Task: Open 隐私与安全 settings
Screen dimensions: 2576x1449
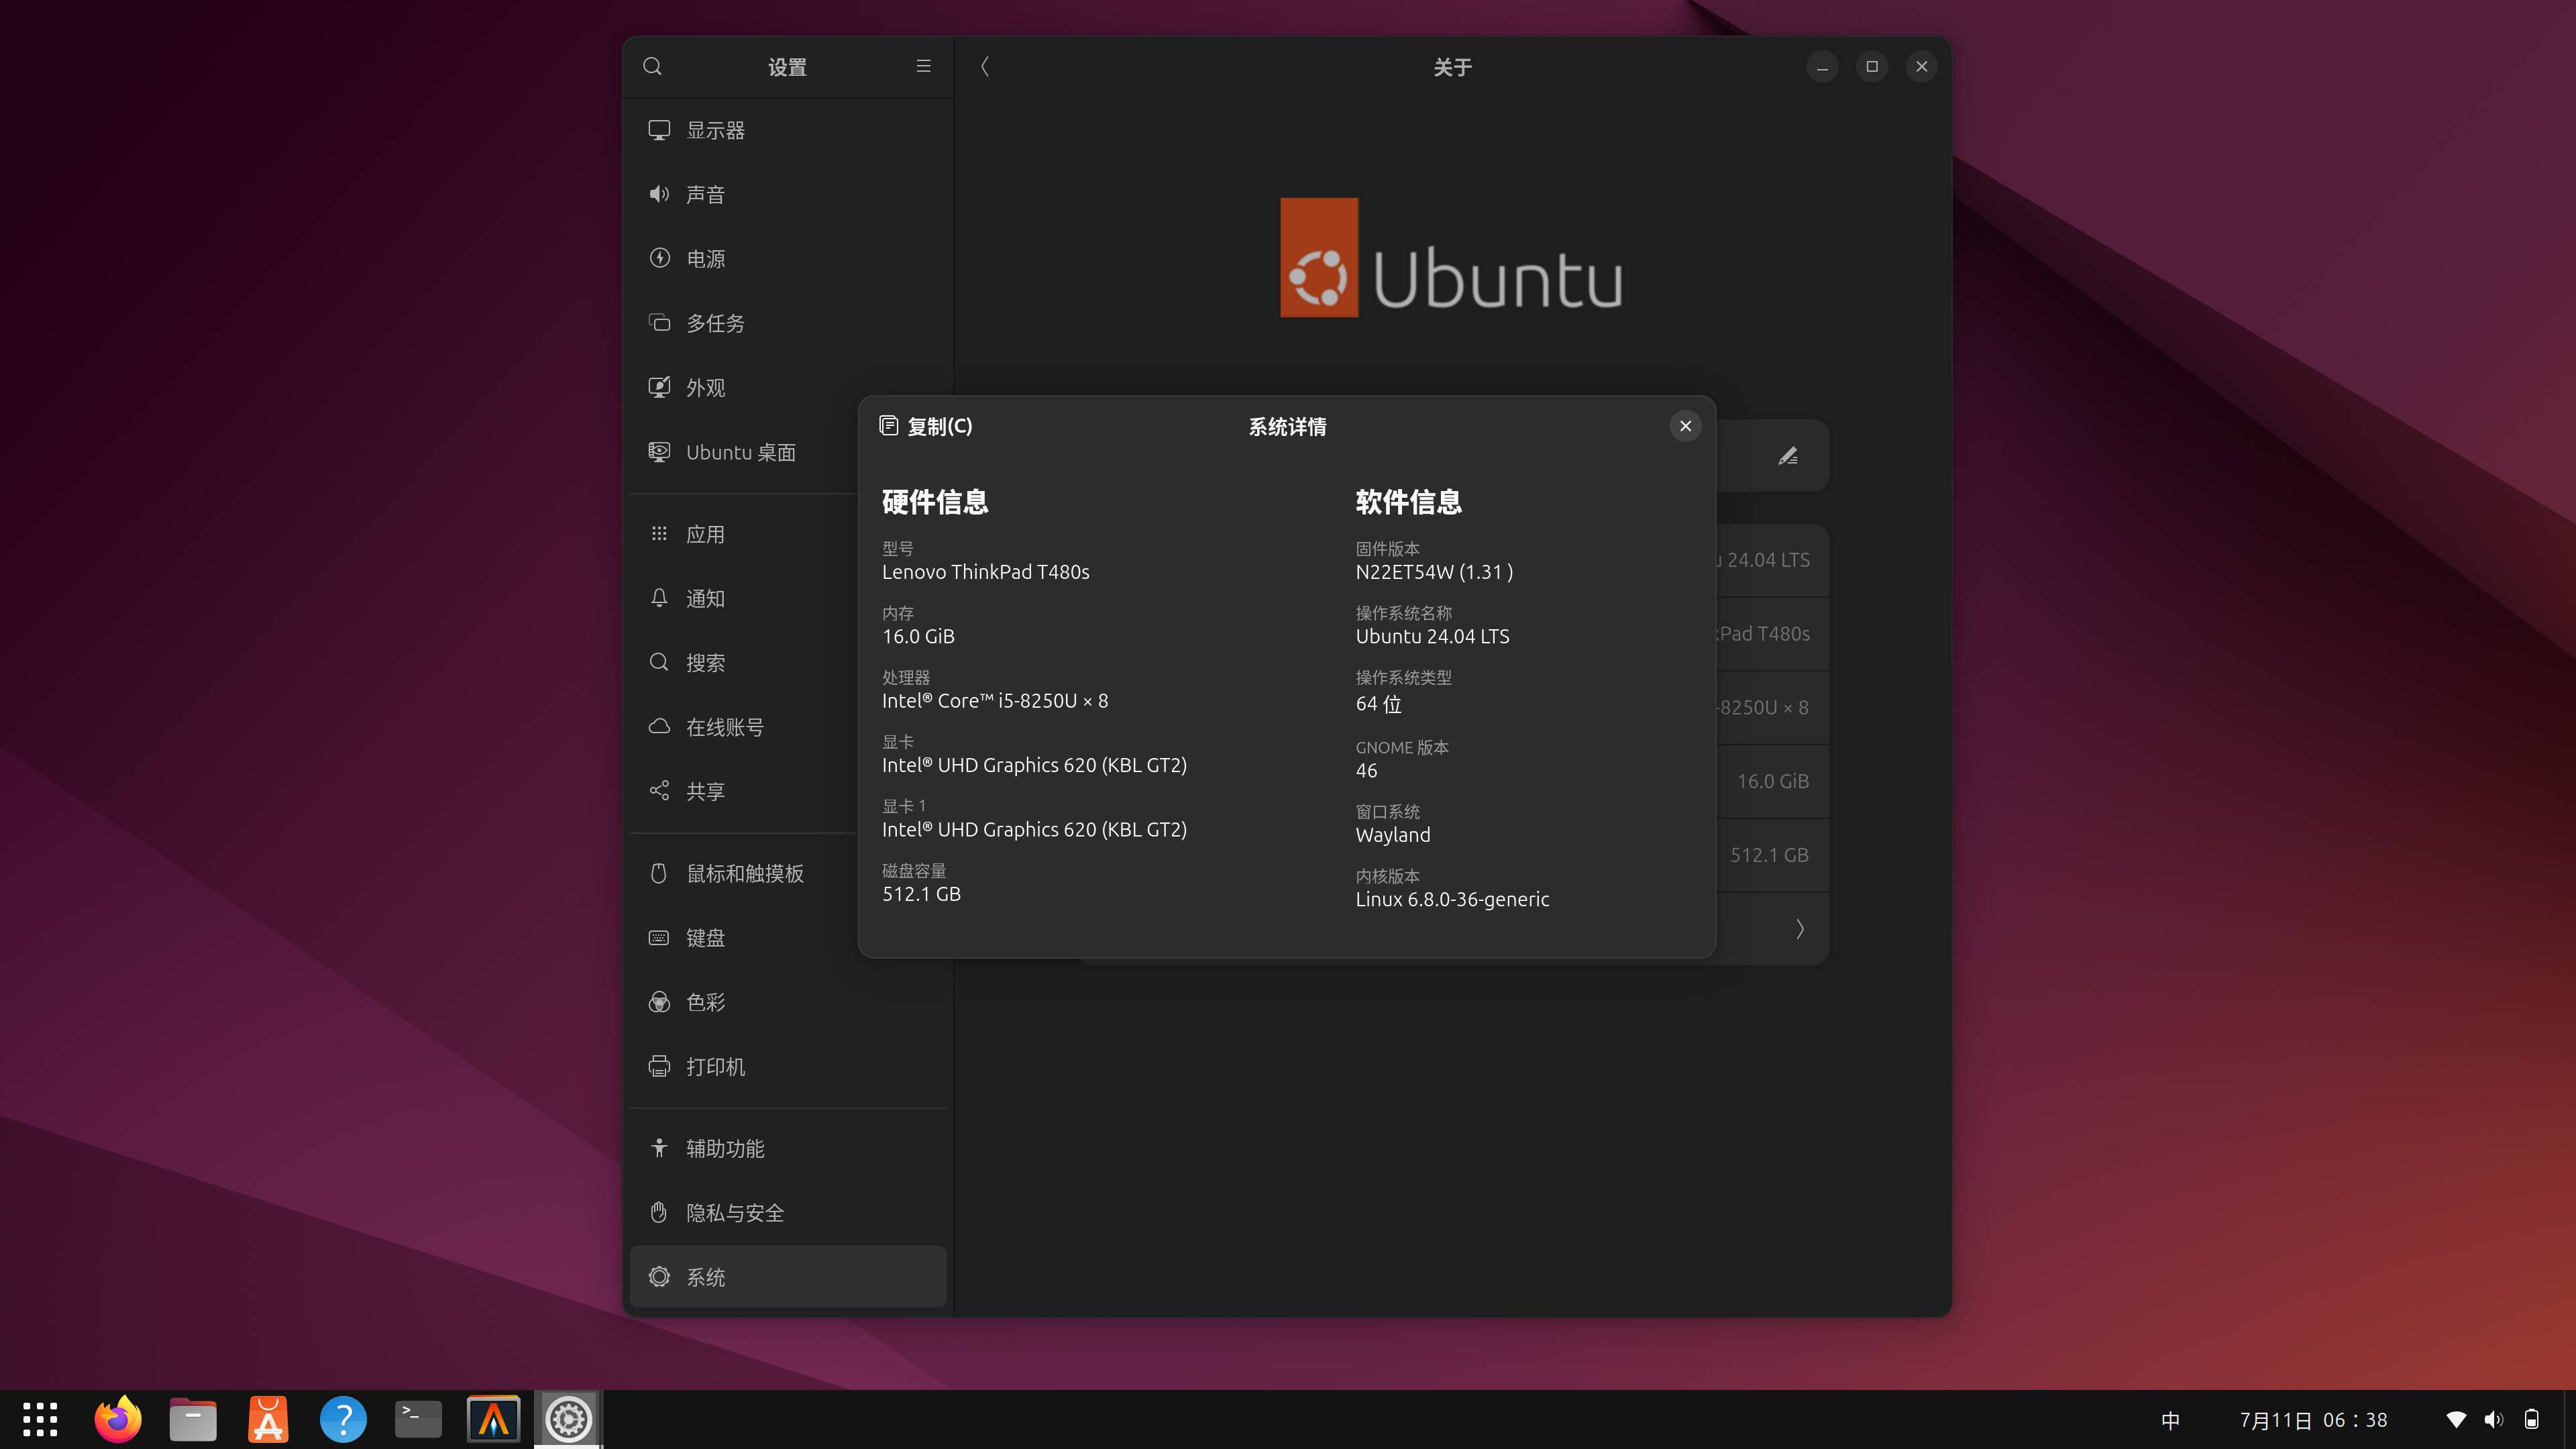Action: 788,1213
